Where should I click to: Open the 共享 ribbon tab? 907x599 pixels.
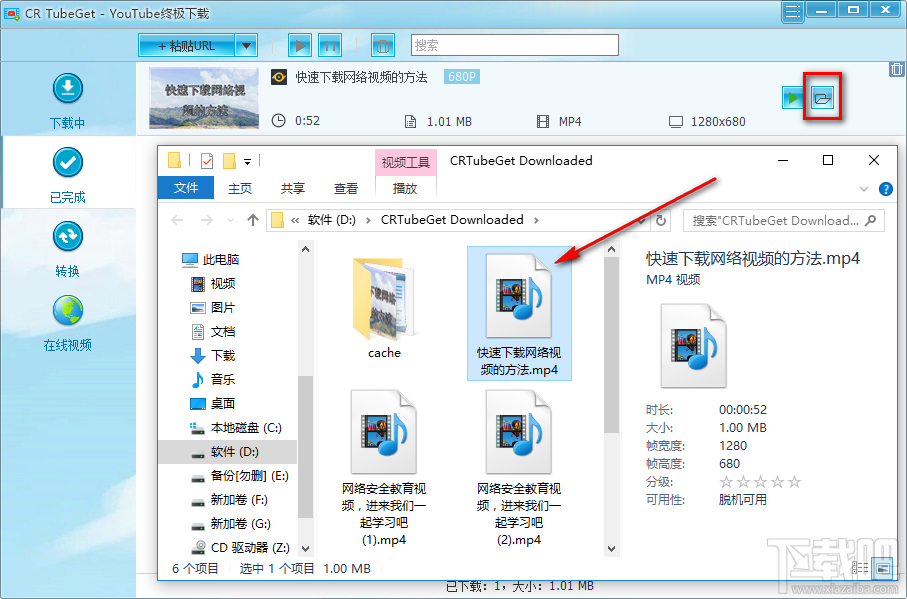click(x=293, y=188)
